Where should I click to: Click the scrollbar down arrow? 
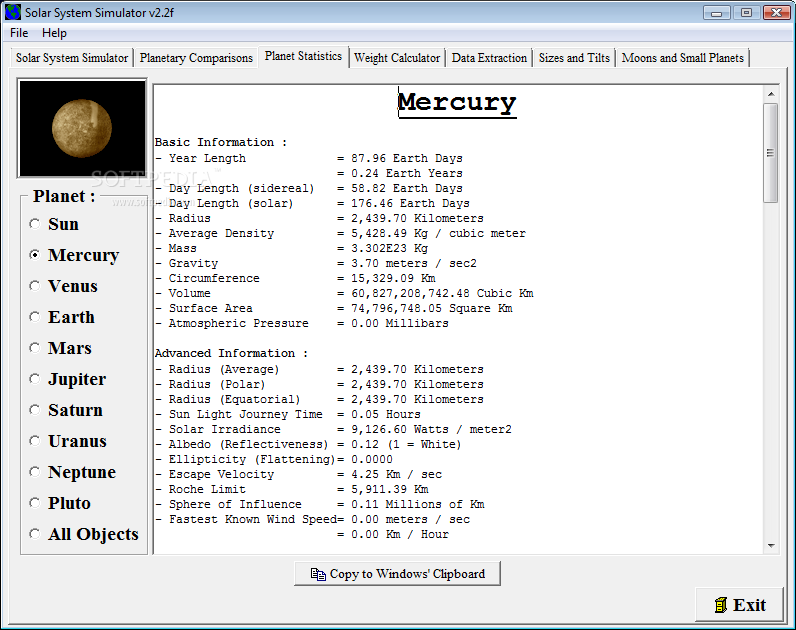771,546
